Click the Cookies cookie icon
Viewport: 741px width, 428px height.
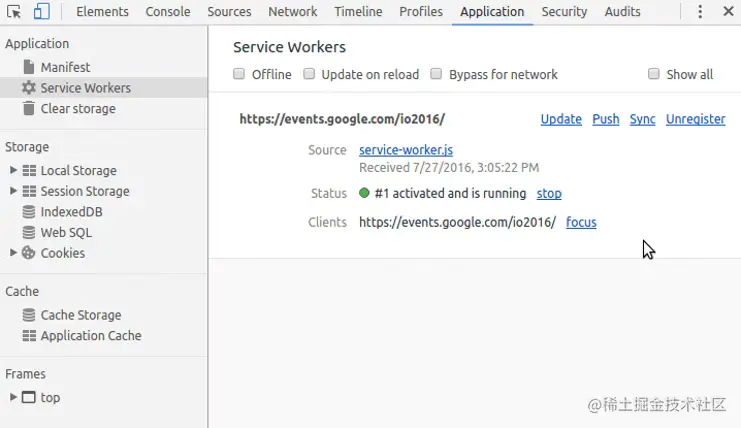click(x=28, y=253)
